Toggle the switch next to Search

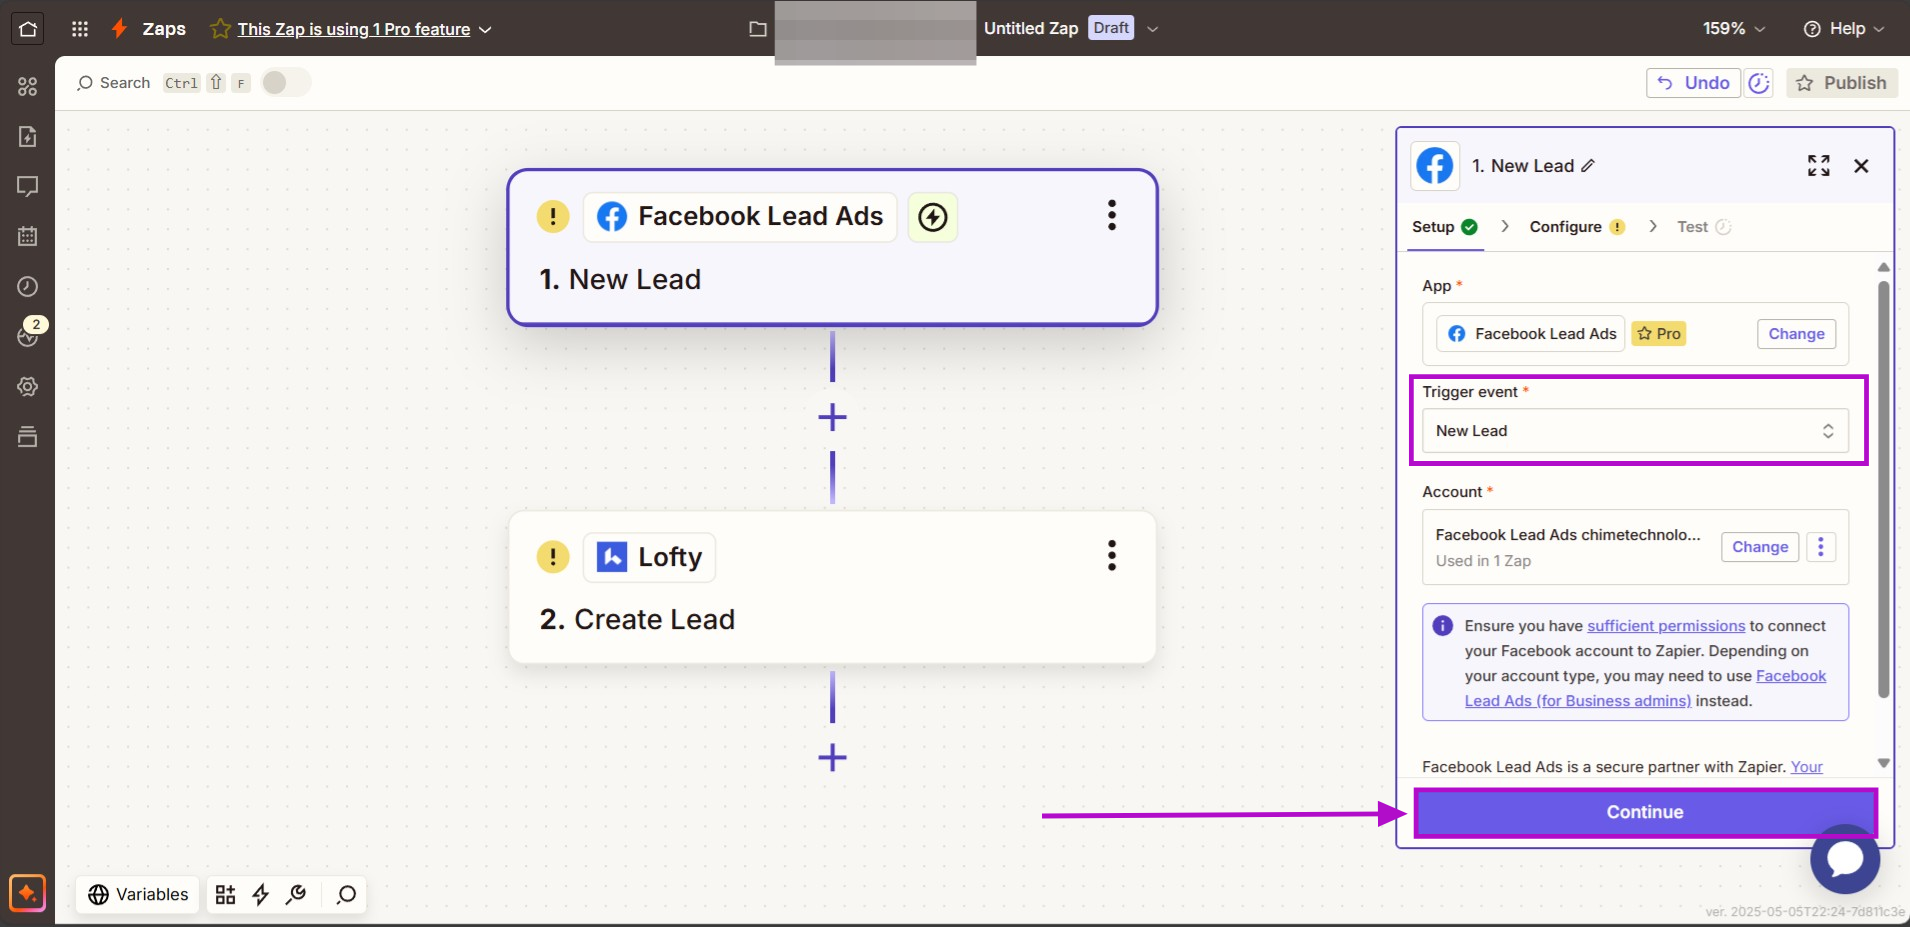pyautogui.click(x=285, y=83)
